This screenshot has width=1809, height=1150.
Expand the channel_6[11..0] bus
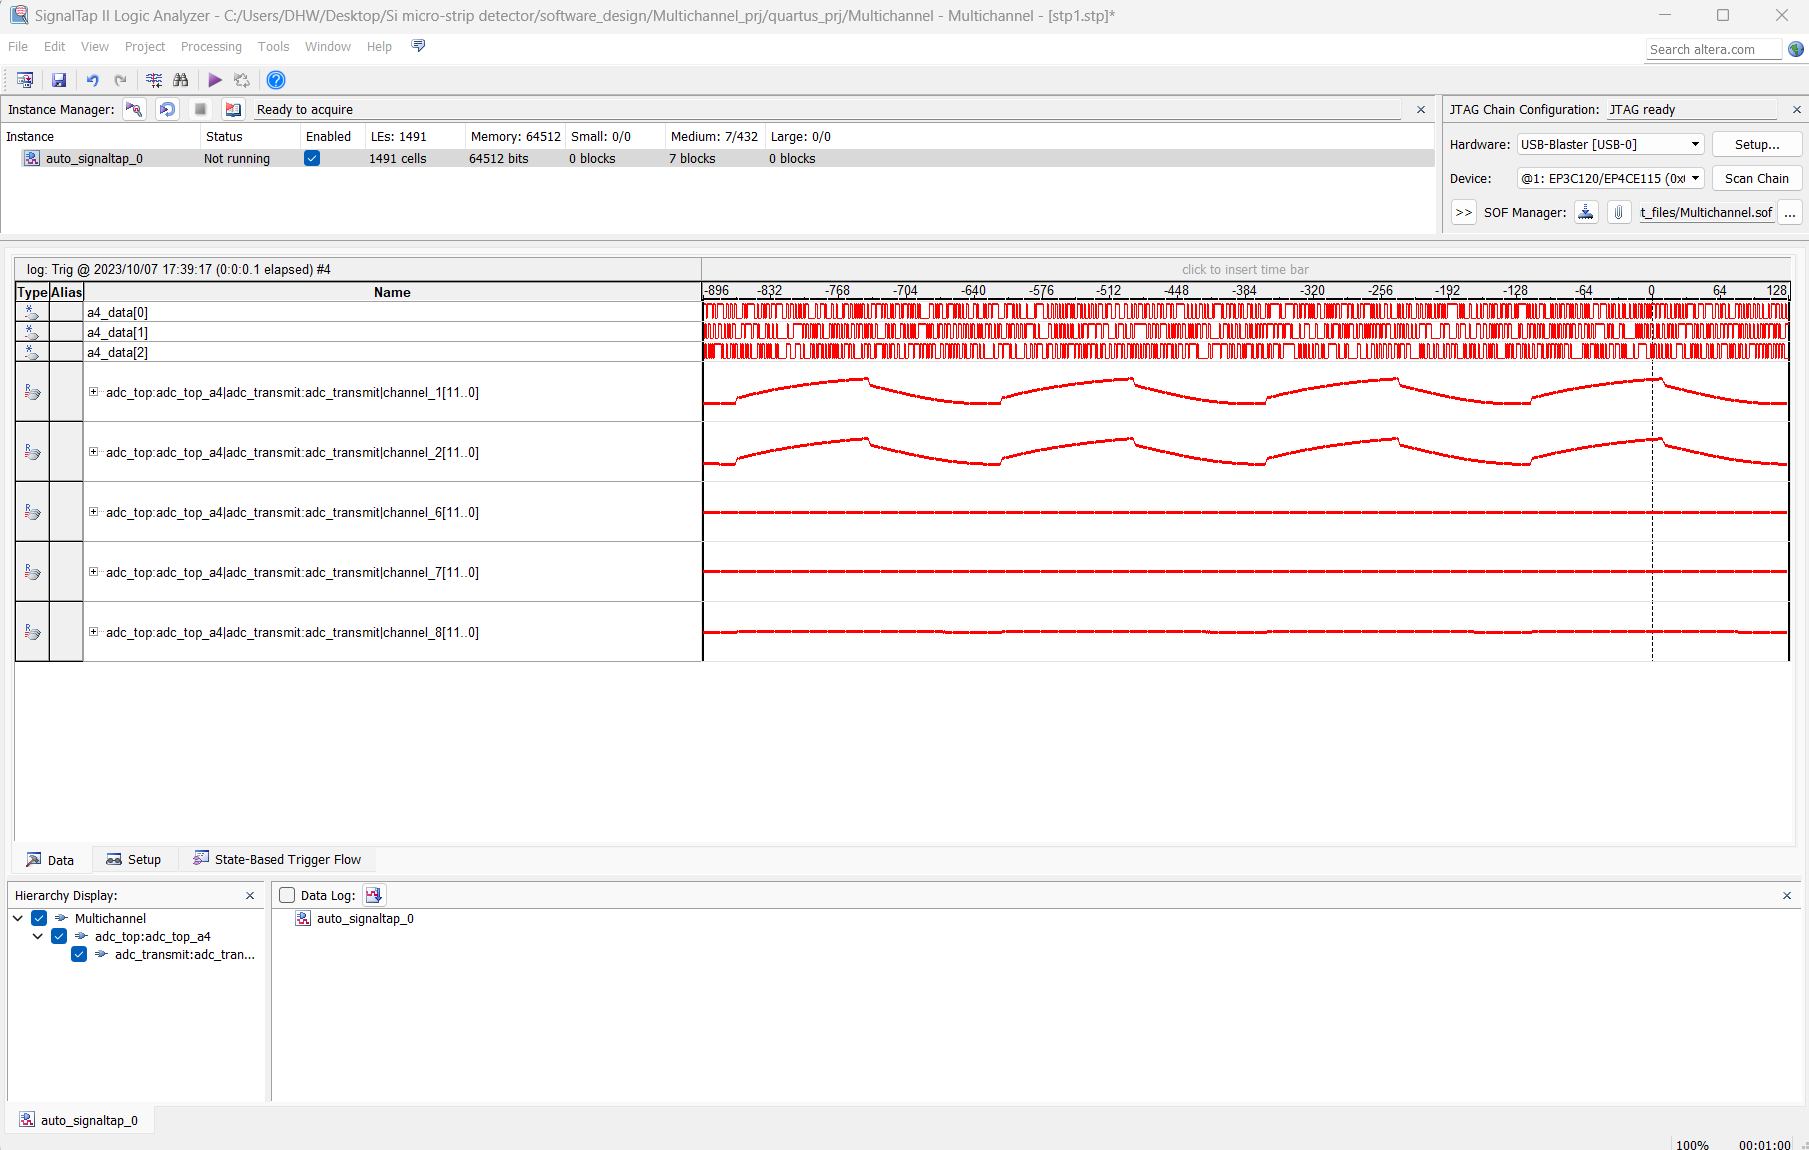pos(93,512)
